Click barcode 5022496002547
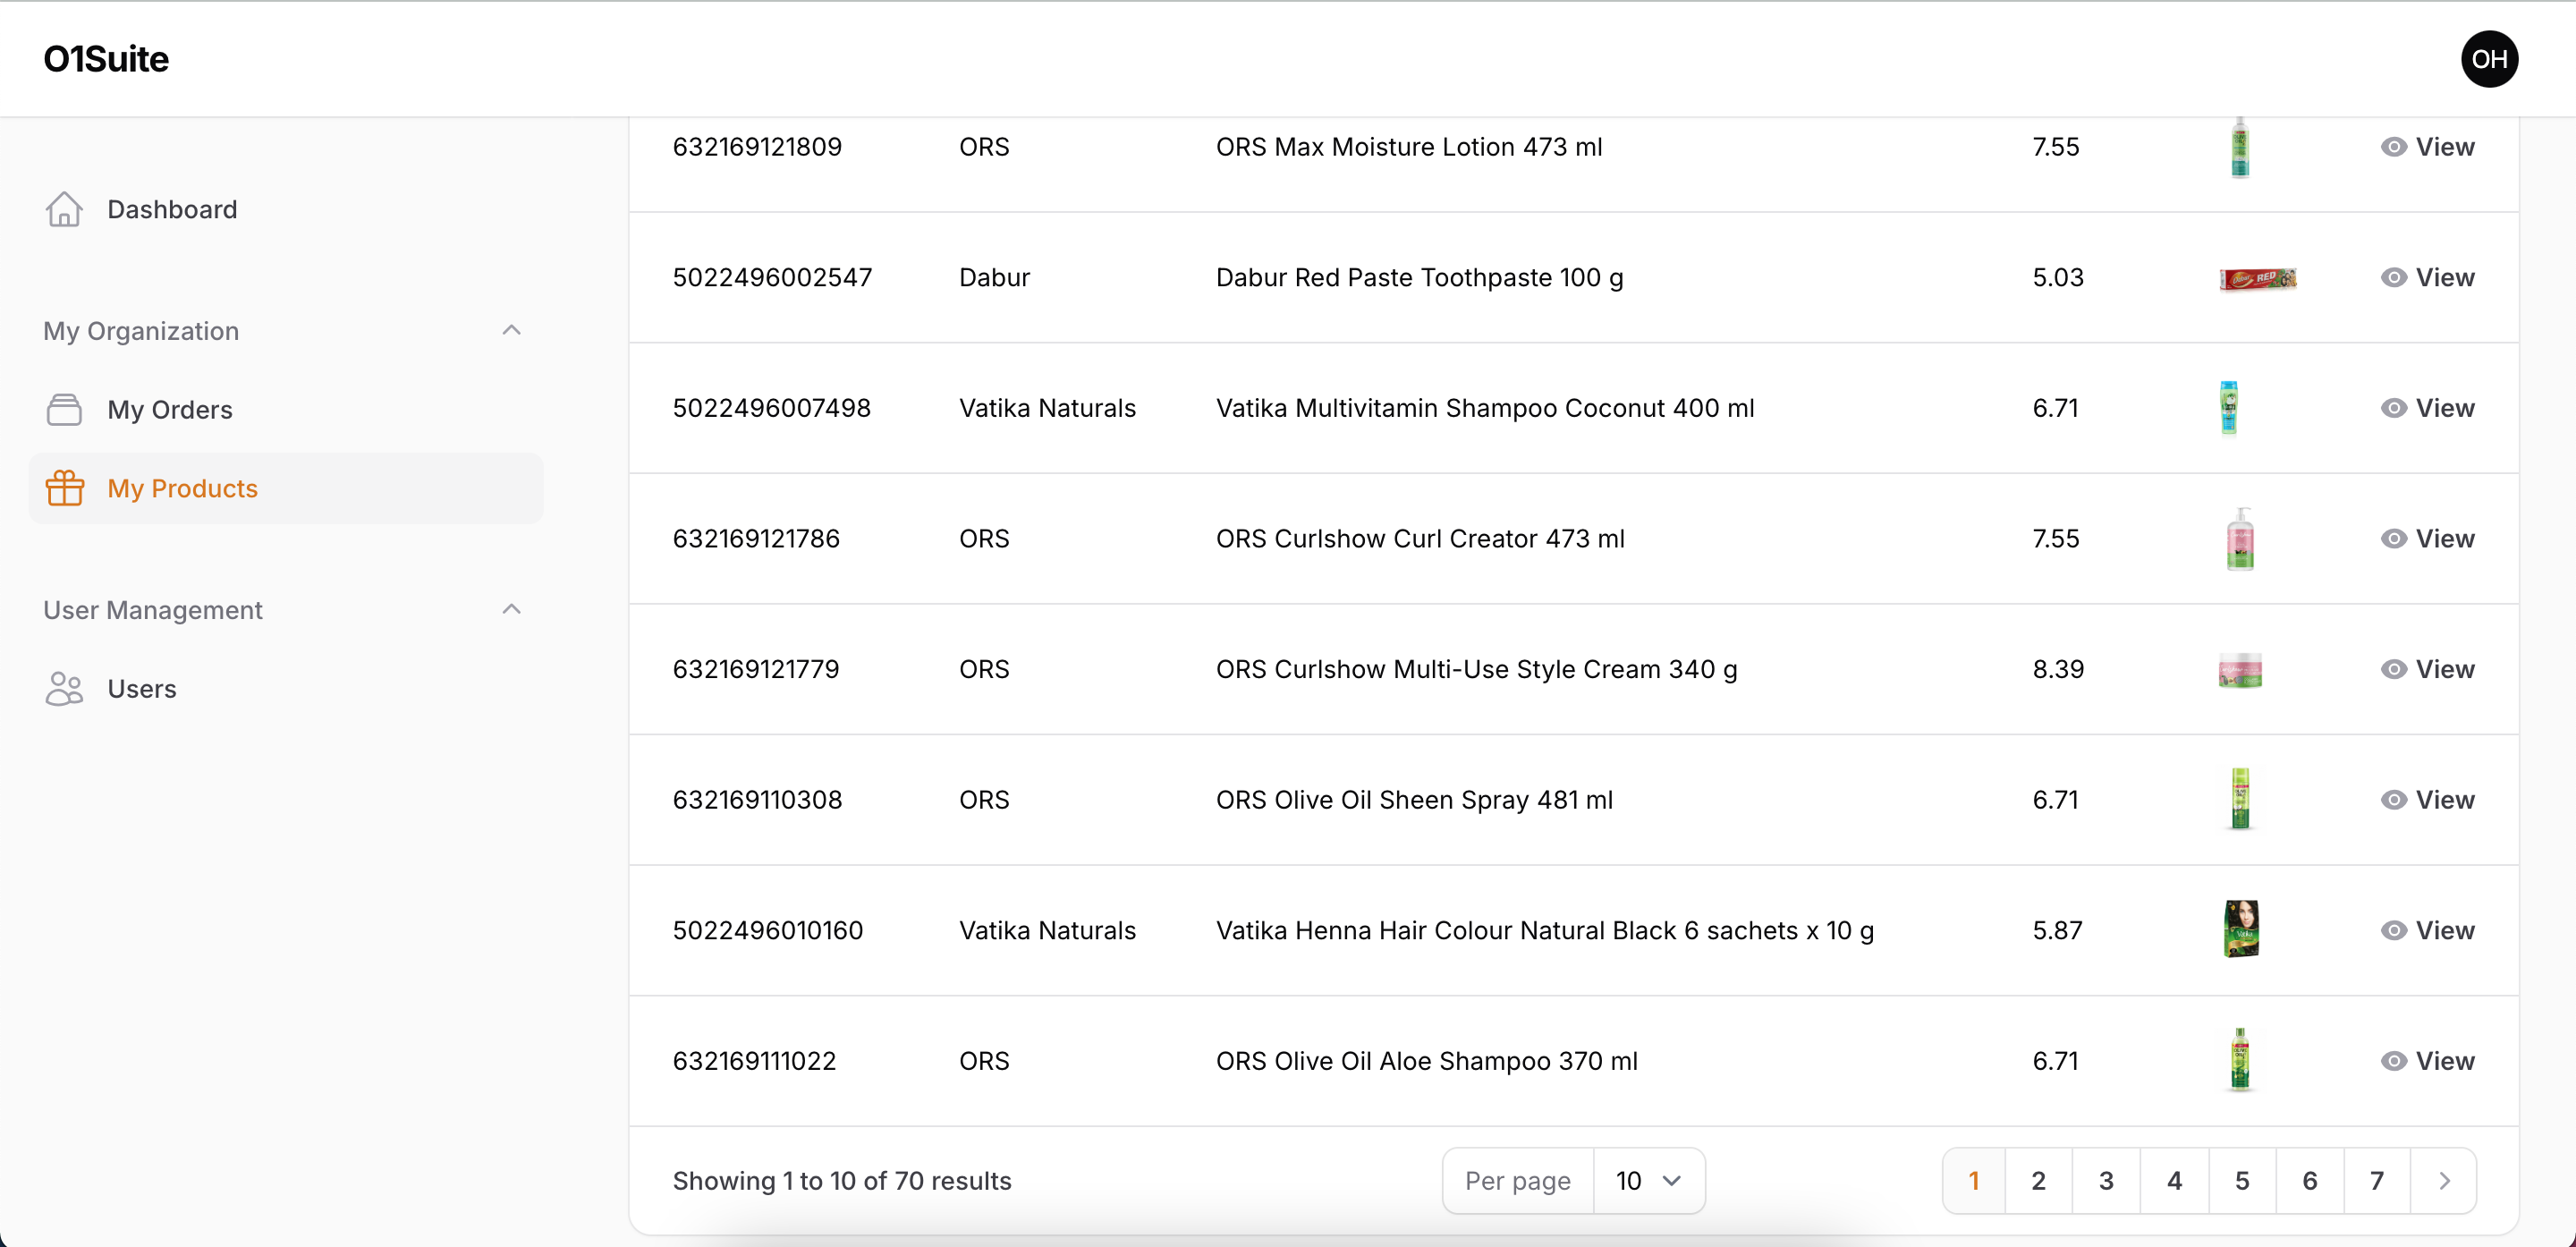Viewport: 2576px width, 1247px height. [x=772, y=277]
